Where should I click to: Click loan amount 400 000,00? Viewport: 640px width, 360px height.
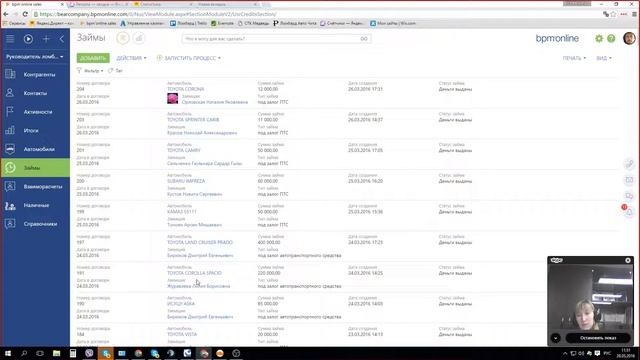269,242
